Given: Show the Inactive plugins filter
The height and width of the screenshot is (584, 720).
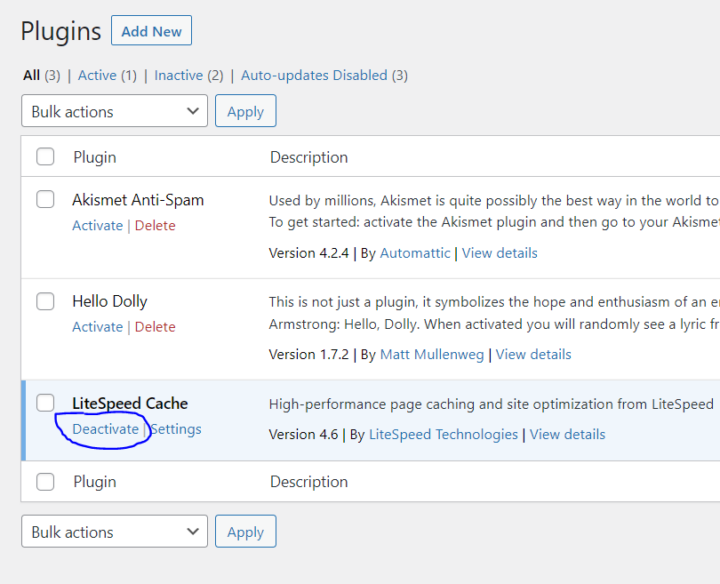Looking at the screenshot, I should point(178,75).
